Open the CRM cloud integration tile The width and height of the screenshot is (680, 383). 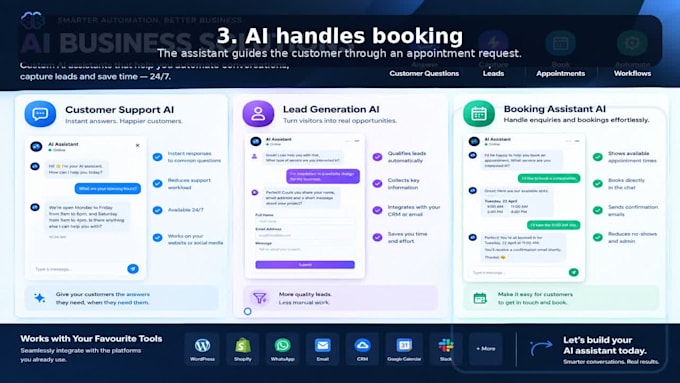point(362,349)
